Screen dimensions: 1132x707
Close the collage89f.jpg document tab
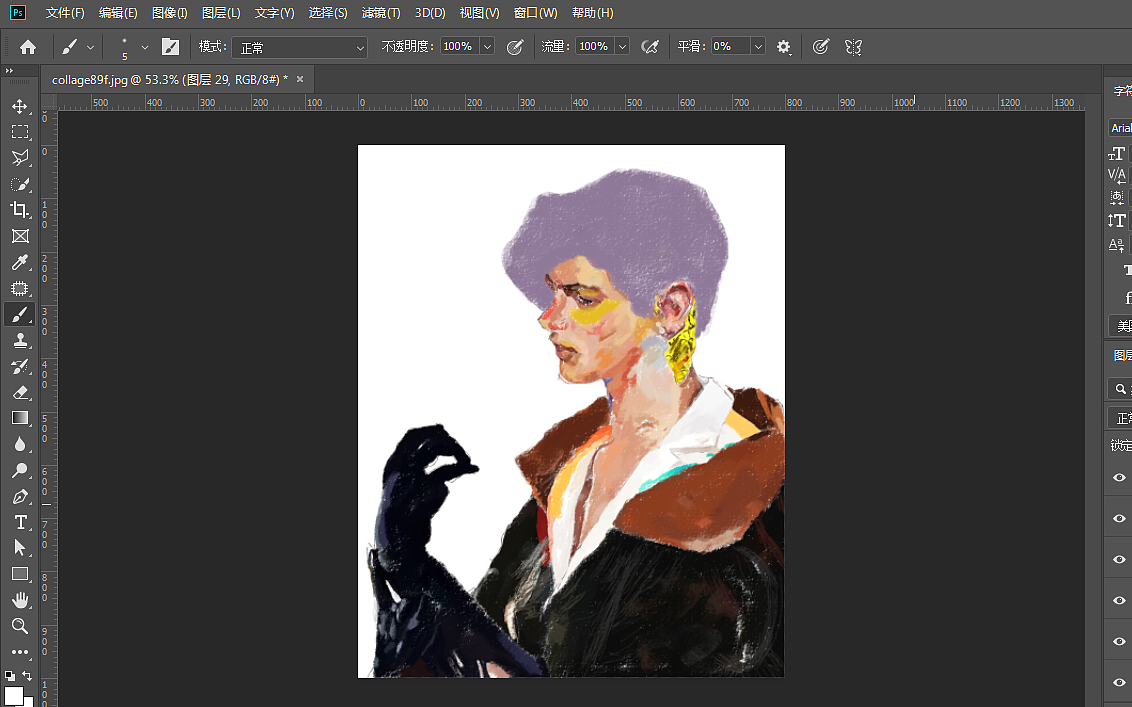pyautogui.click(x=300, y=79)
